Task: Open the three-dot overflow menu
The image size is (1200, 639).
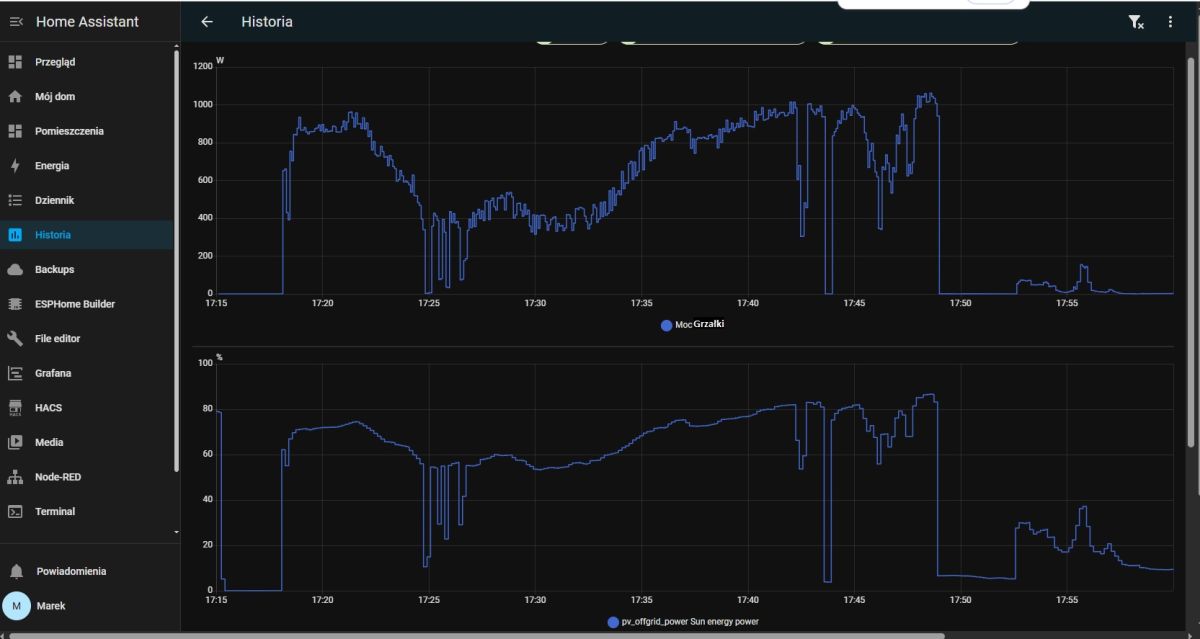Action: [x=1170, y=22]
